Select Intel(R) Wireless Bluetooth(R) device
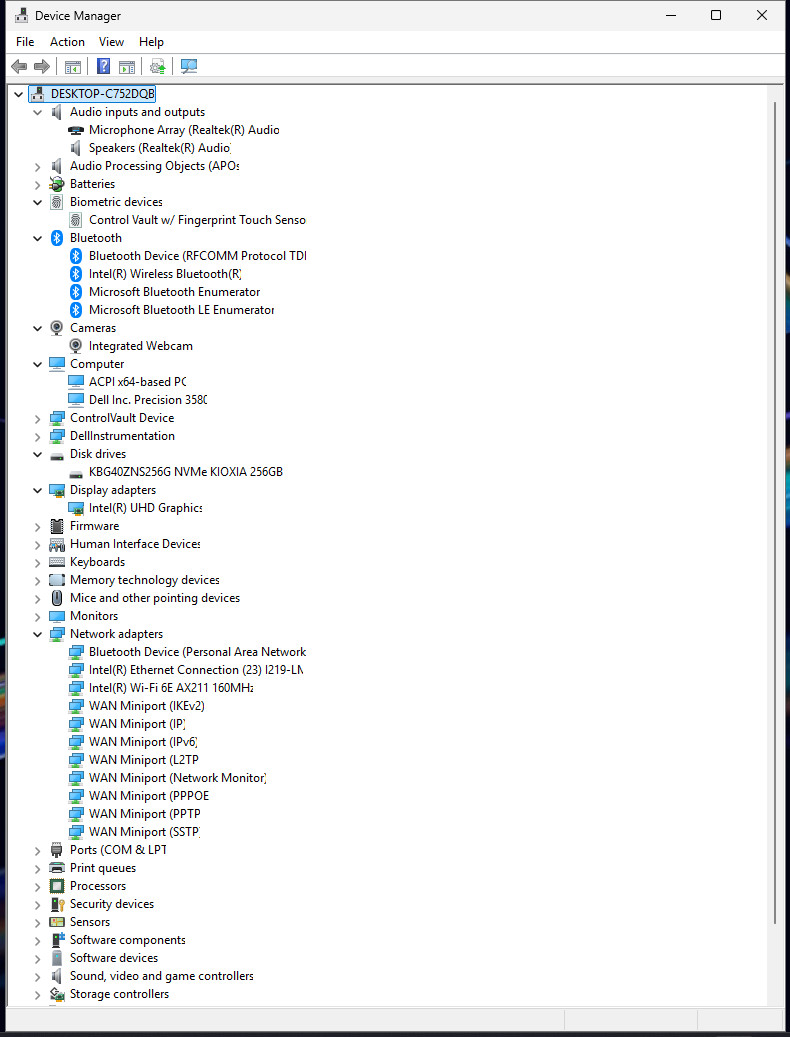 pyautogui.click(x=165, y=274)
